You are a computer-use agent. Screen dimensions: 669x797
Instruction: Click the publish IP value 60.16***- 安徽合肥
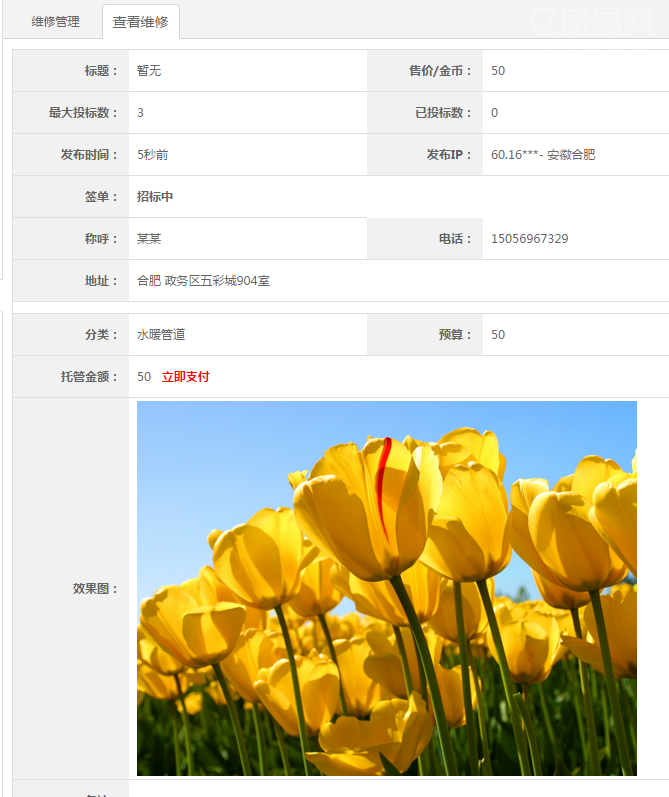[543, 155]
